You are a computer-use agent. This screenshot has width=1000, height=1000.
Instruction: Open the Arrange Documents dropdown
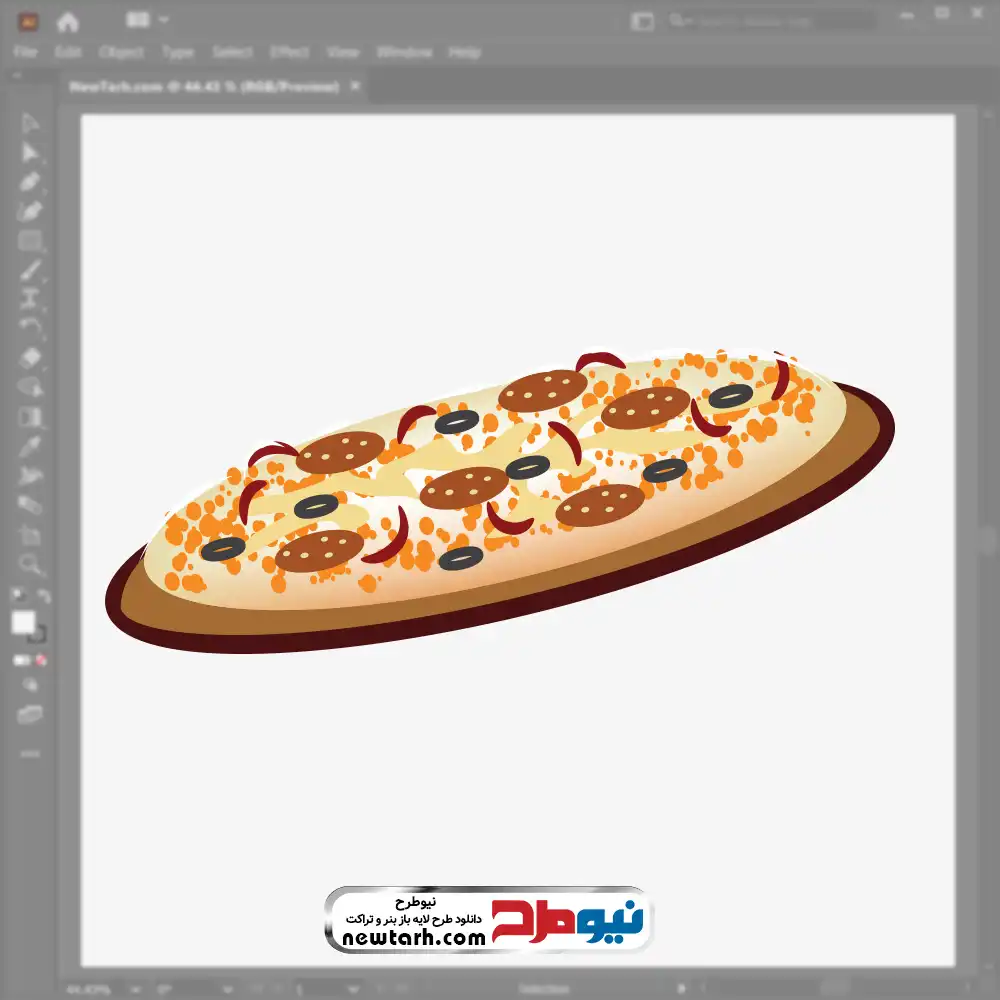click(x=148, y=20)
